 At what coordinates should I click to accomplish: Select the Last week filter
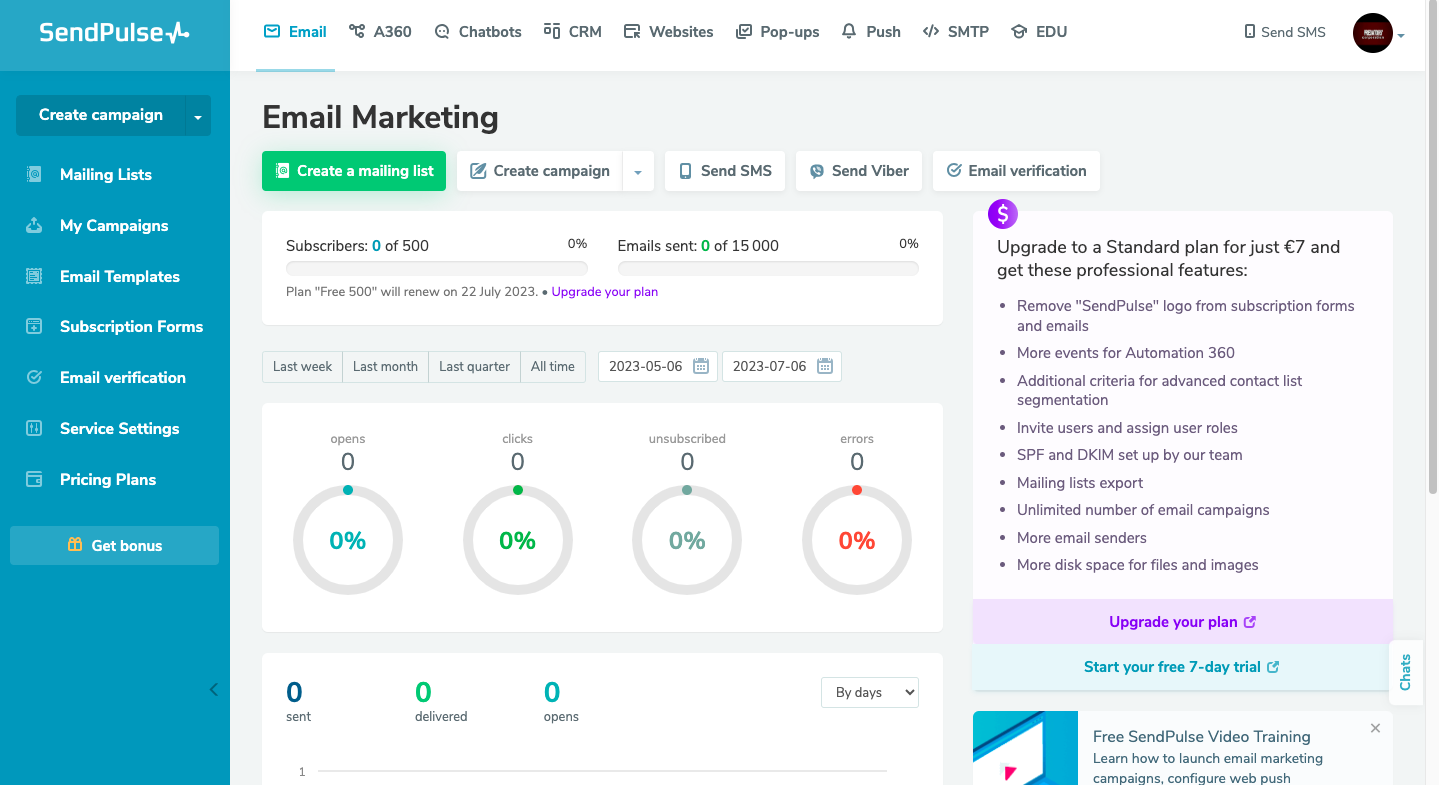point(302,366)
